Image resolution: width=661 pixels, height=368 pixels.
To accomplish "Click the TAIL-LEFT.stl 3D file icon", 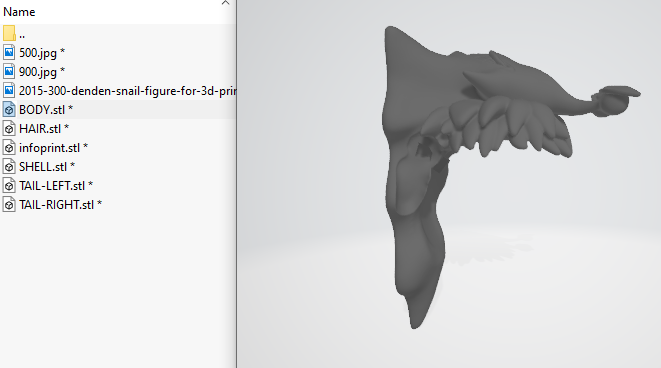I will [9, 185].
